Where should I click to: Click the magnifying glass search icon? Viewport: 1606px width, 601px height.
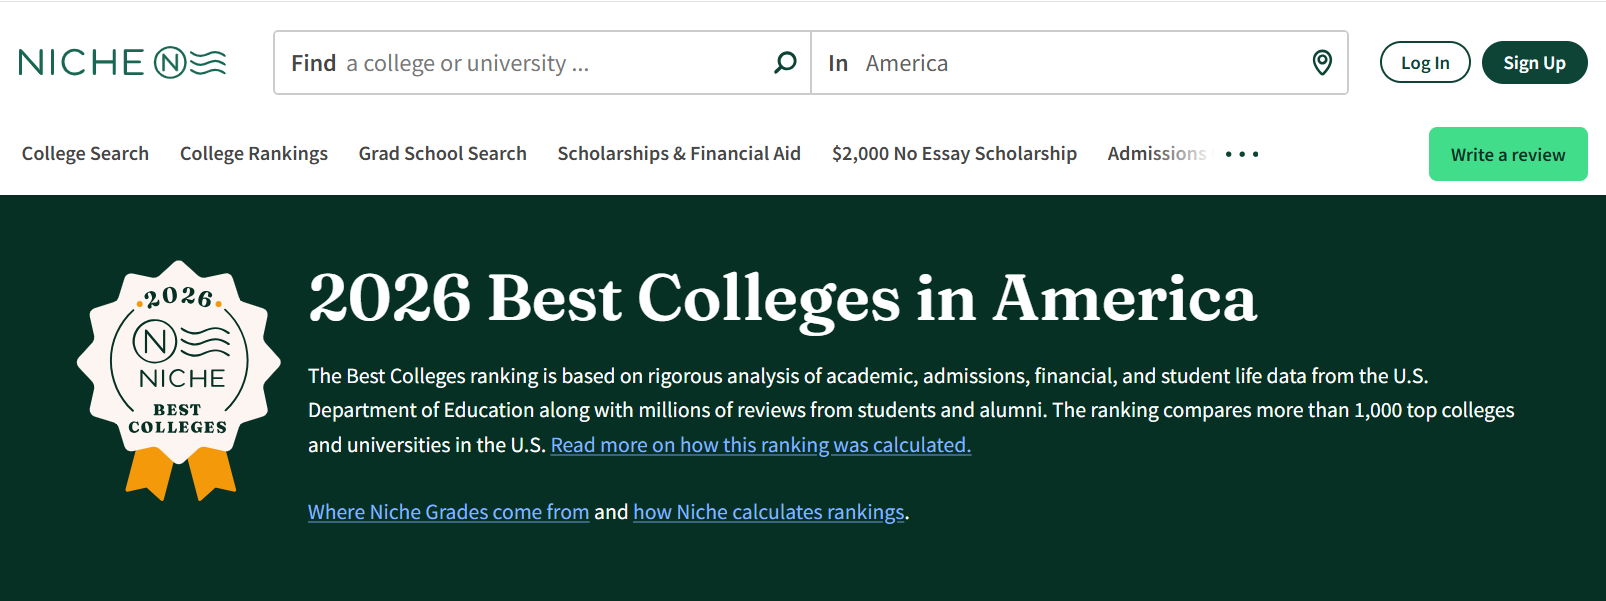(785, 63)
